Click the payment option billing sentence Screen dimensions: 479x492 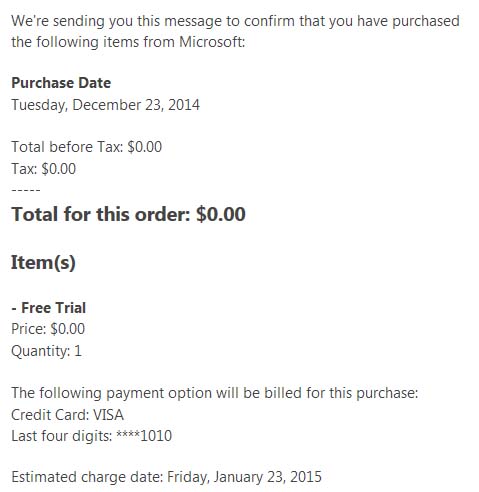click(x=215, y=393)
